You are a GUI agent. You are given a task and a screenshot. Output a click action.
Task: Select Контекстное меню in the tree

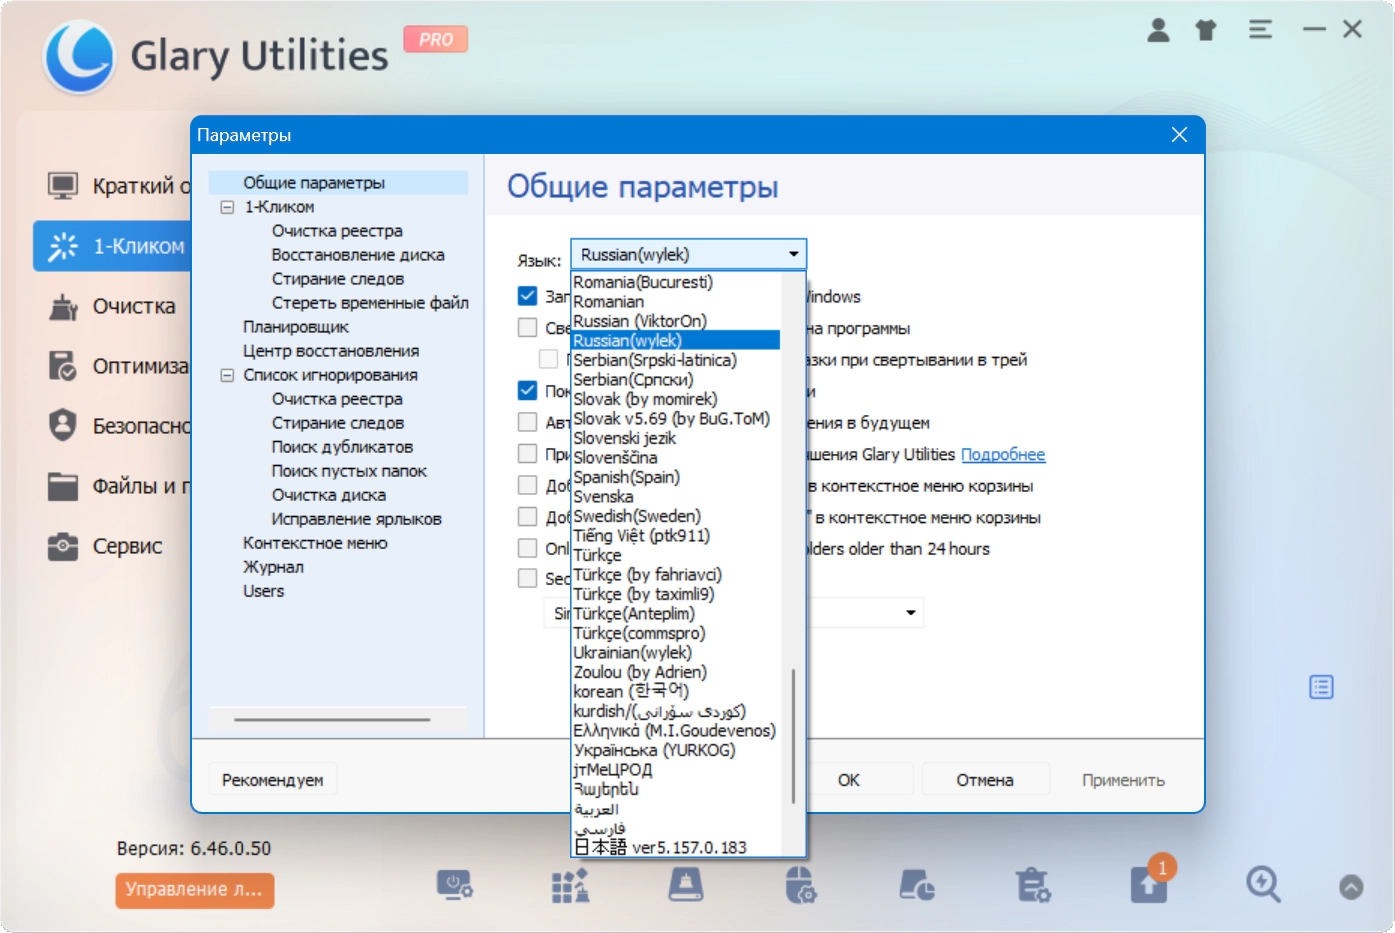click(x=315, y=543)
